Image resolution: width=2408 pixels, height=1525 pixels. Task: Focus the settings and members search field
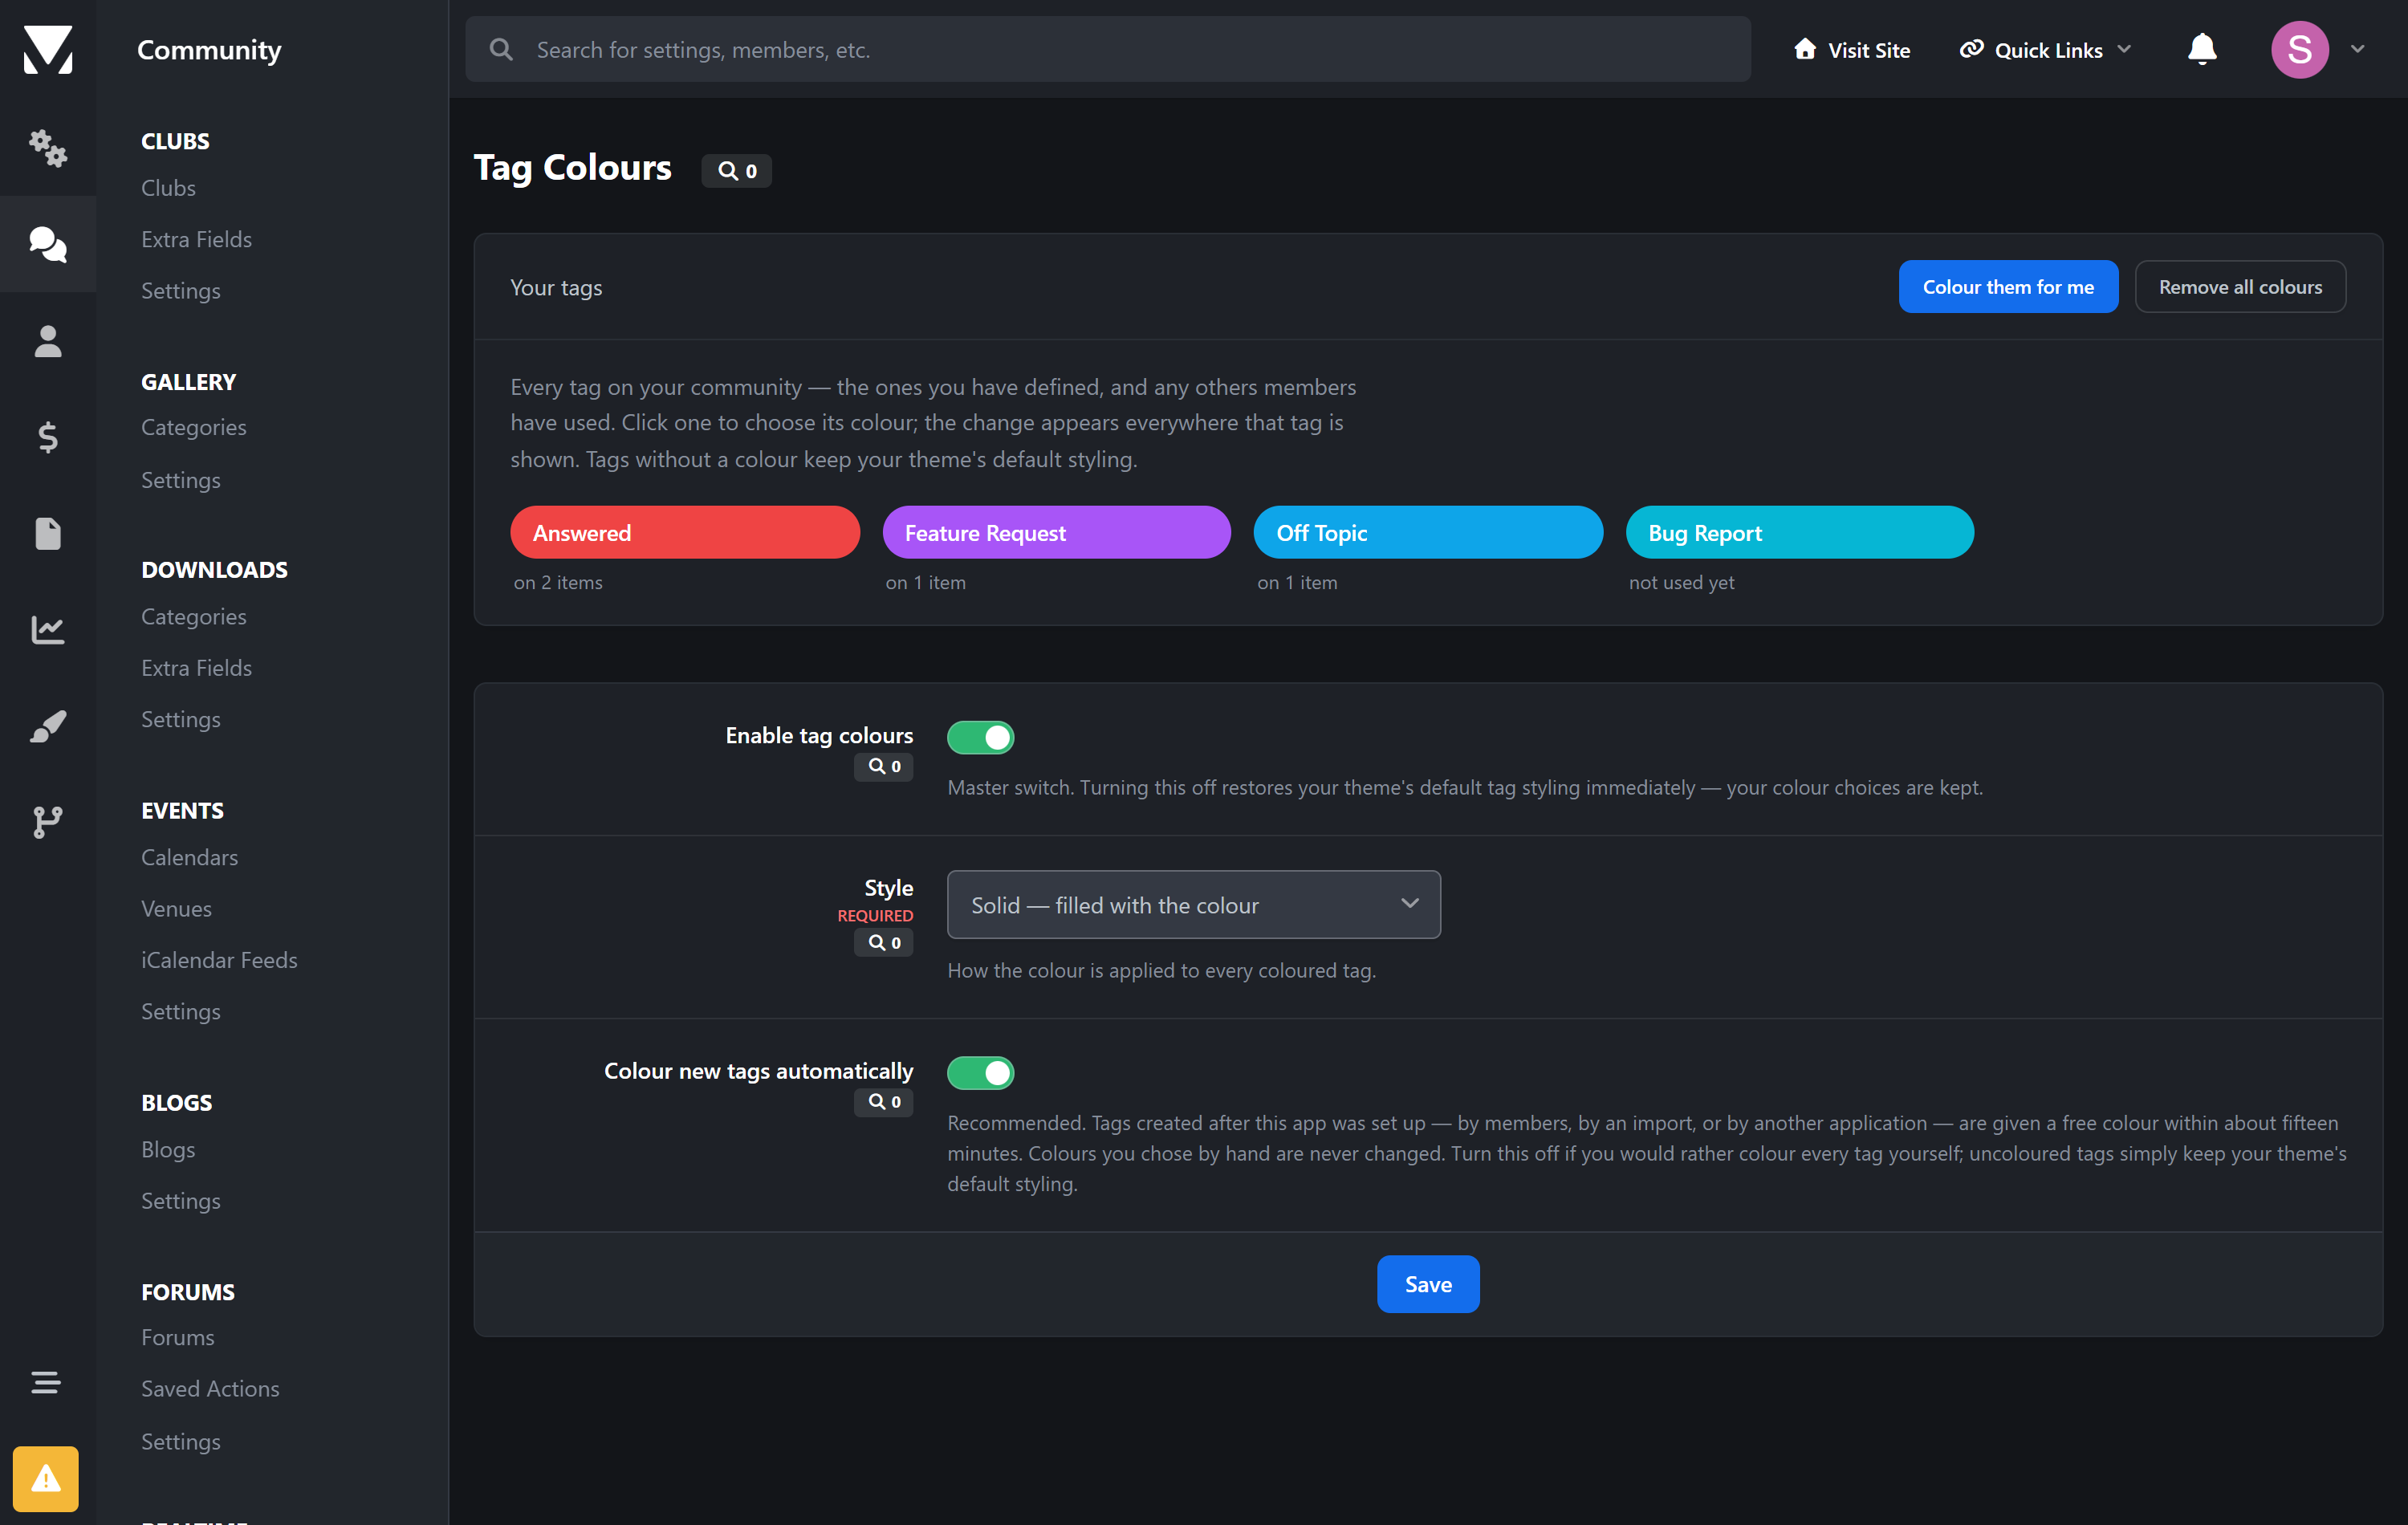[x=1108, y=49]
